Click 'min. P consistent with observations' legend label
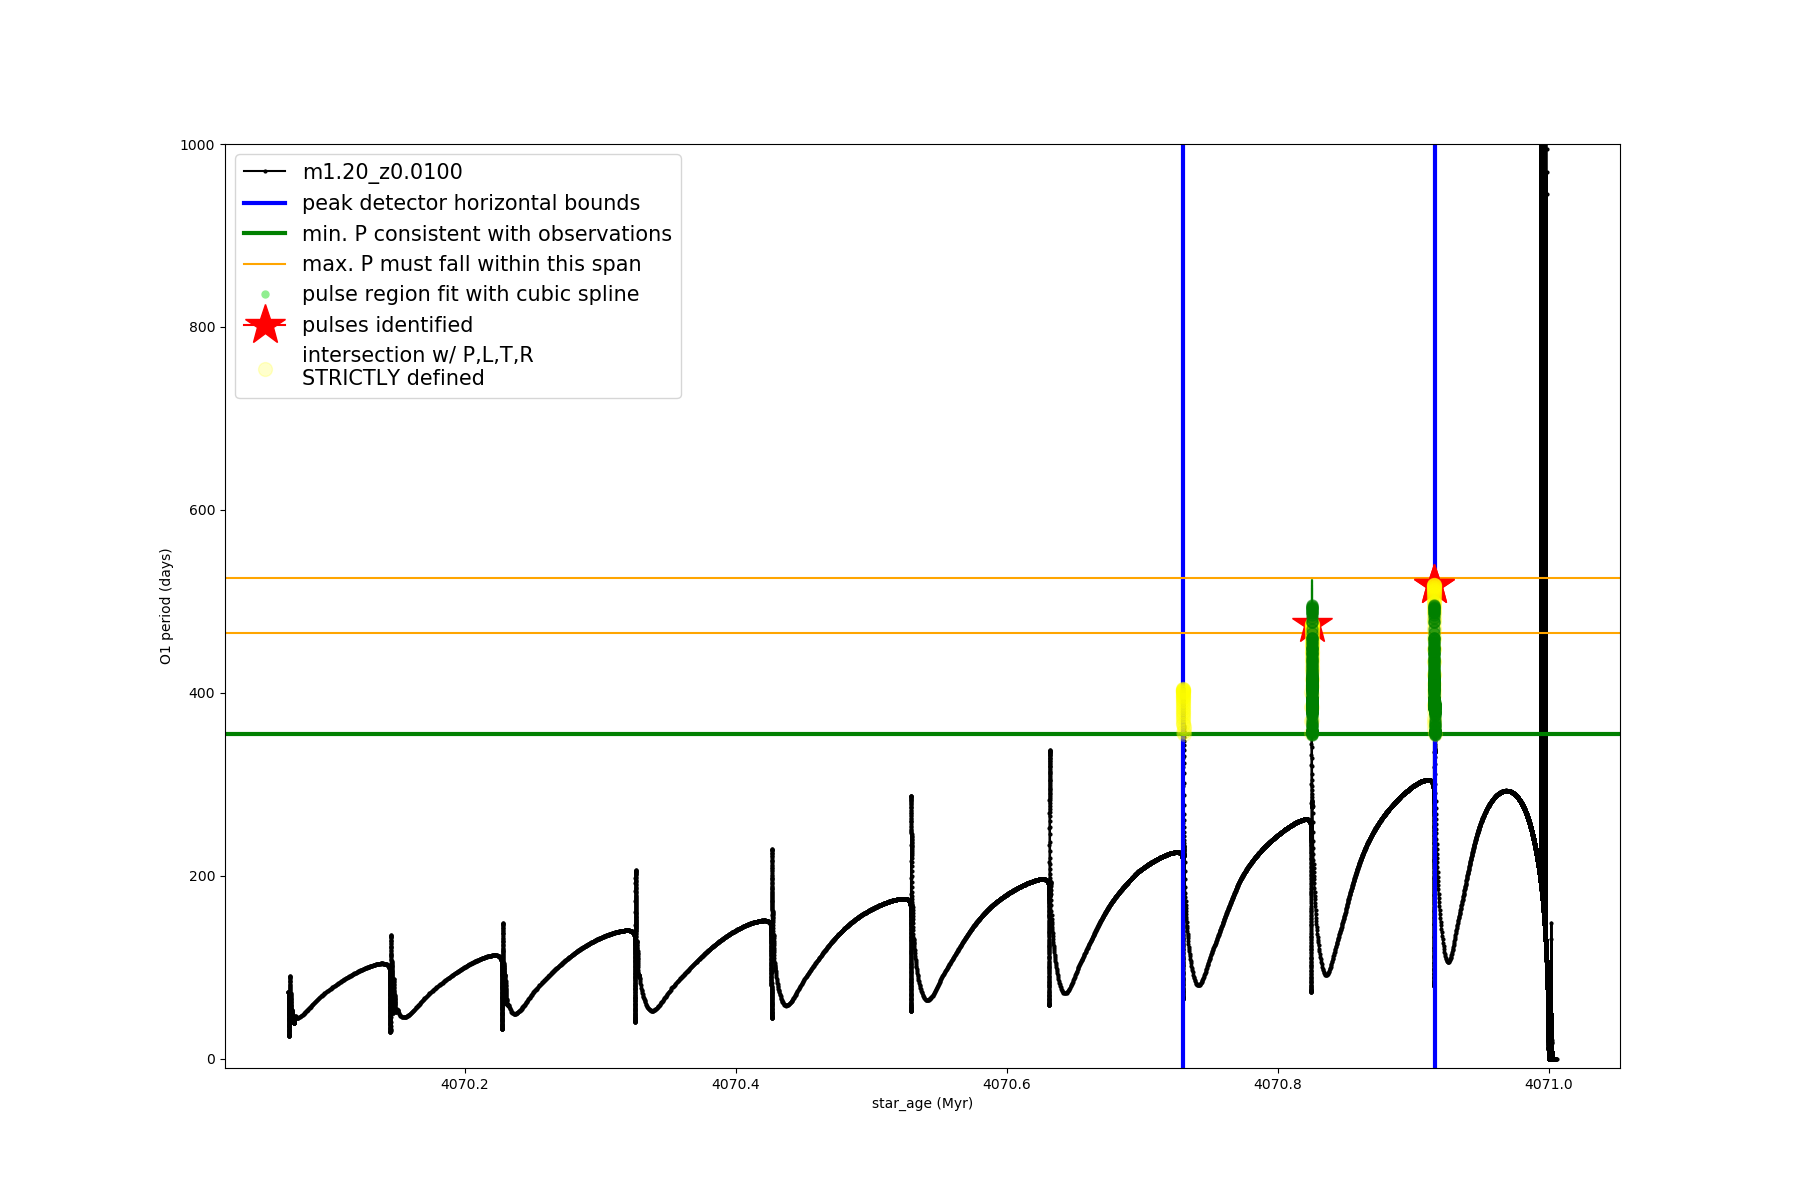Image resolution: width=1800 pixels, height=1200 pixels. coord(487,234)
